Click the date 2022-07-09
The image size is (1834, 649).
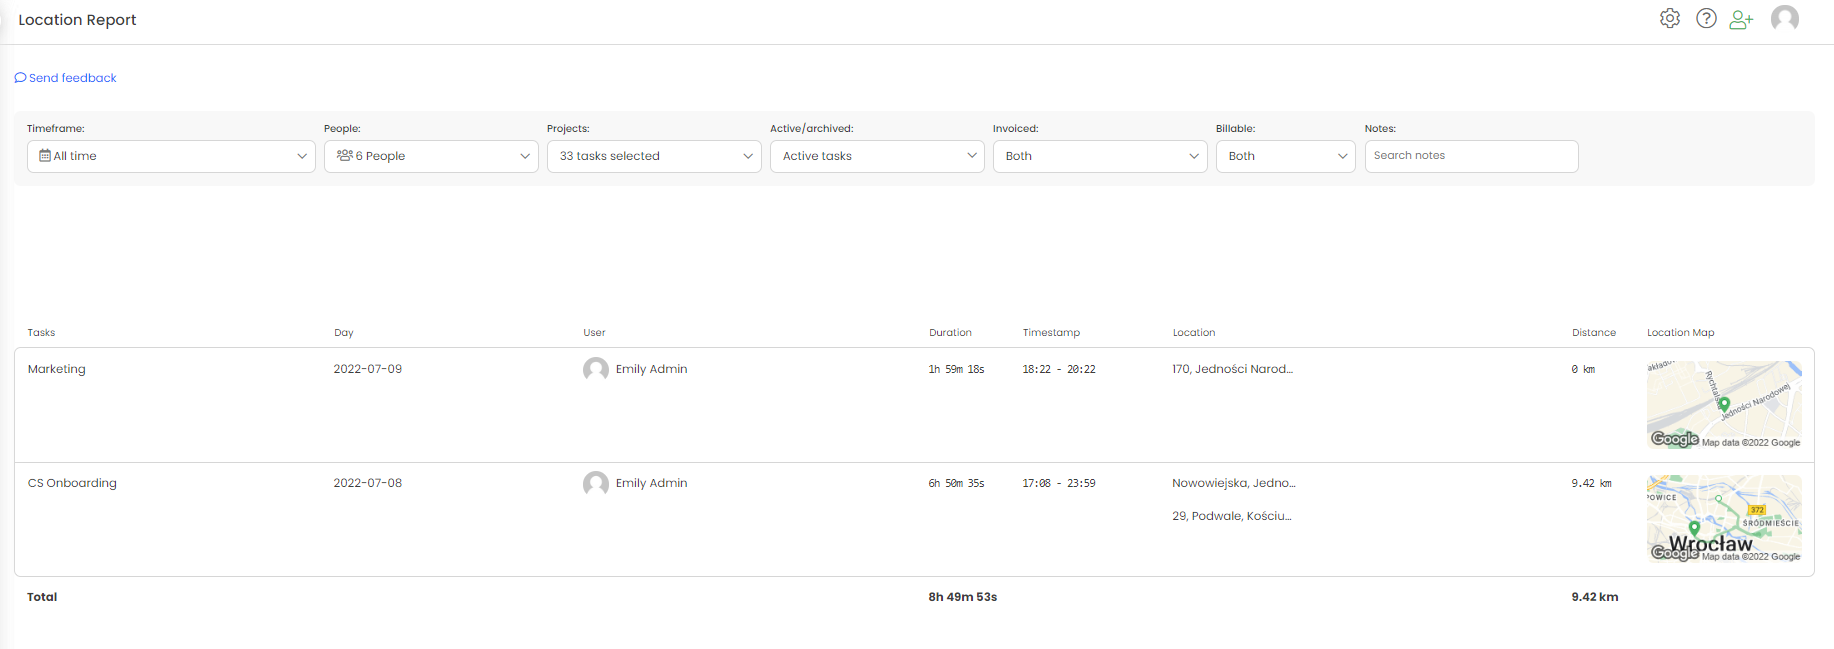(368, 369)
